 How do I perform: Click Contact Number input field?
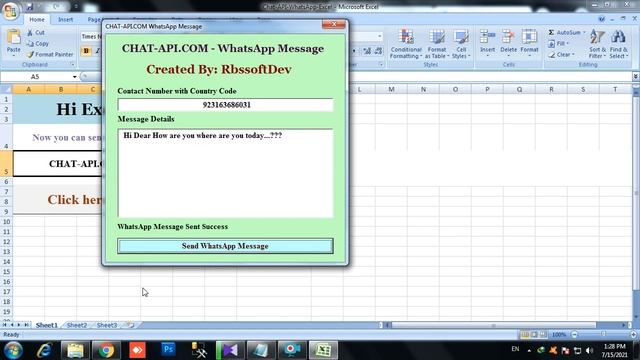225,105
